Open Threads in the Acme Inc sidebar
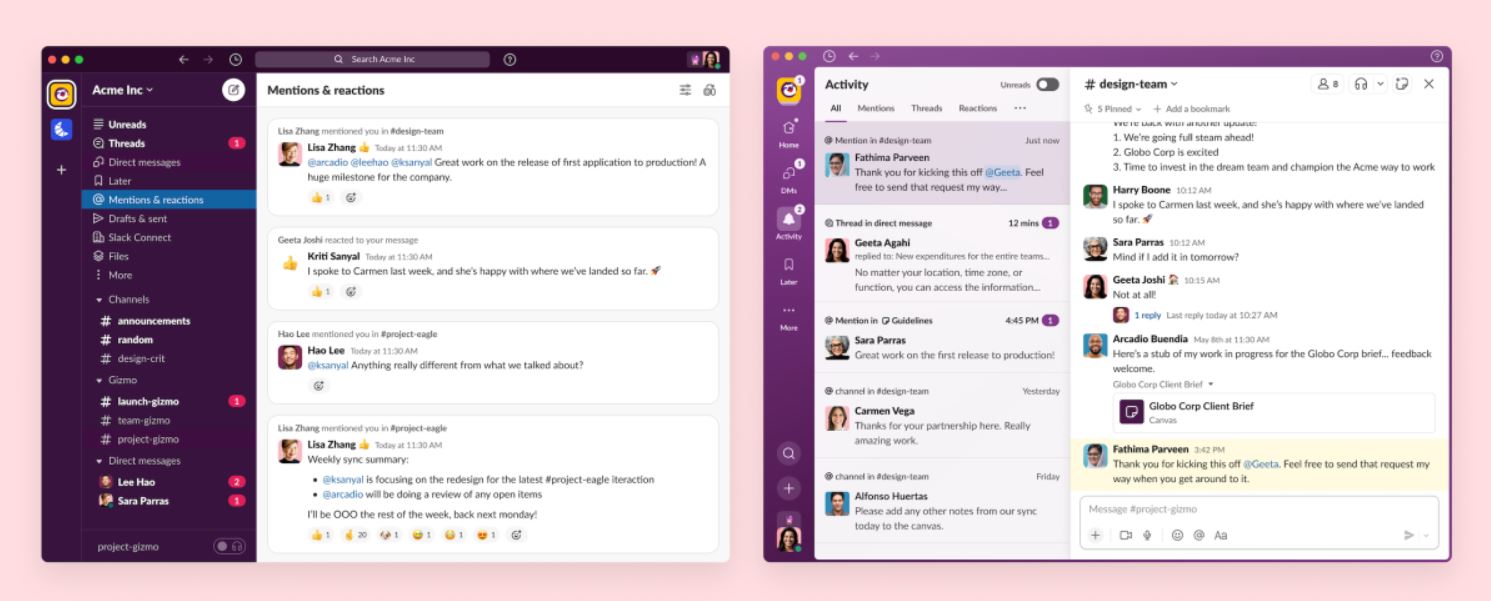This screenshot has width=1491, height=601. click(168, 143)
